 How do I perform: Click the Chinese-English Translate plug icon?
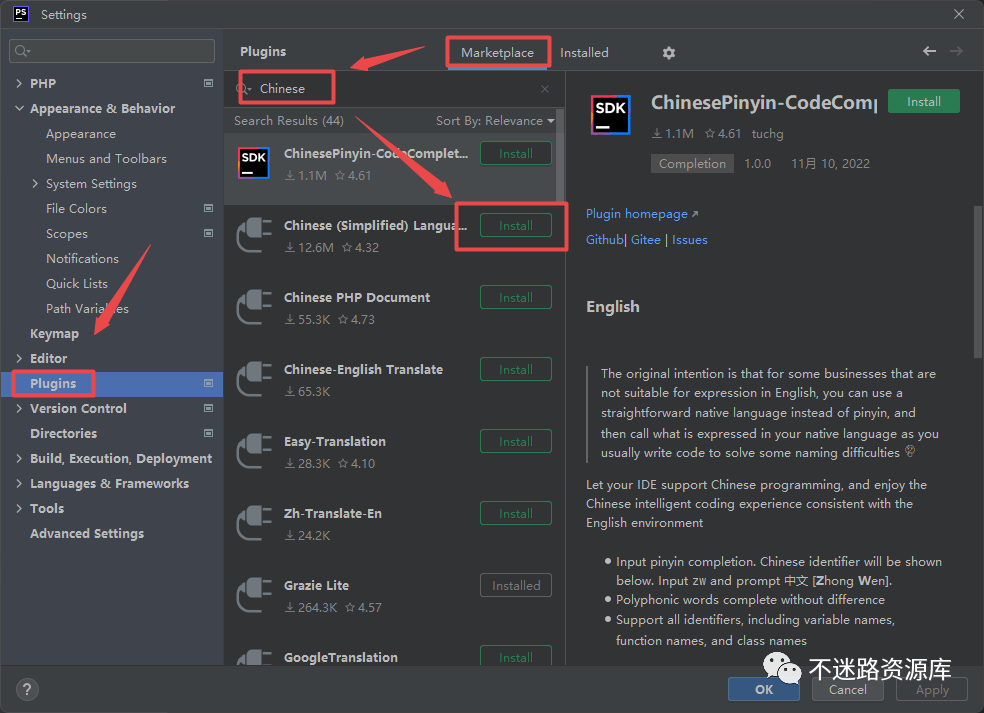[254, 379]
